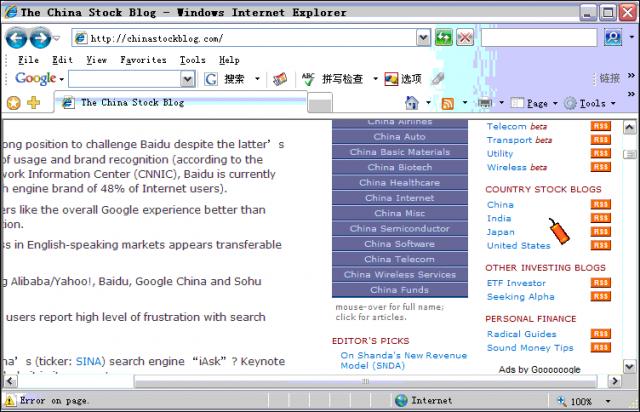This screenshot has height=412, width=640.
Task: Click the red Stop loading icon
Action: coord(465,38)
